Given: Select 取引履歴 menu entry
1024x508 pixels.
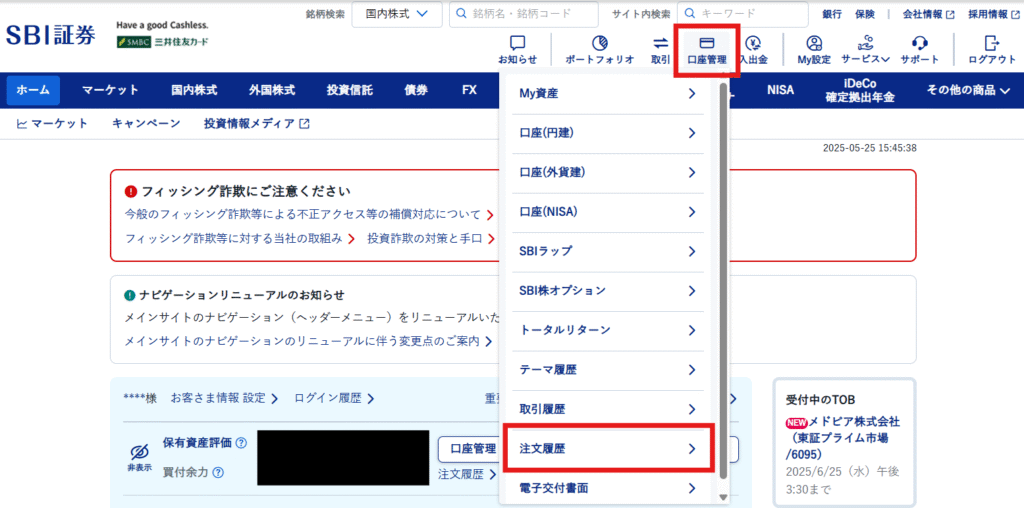Looking at the screenshot, I should pos(607,409).
